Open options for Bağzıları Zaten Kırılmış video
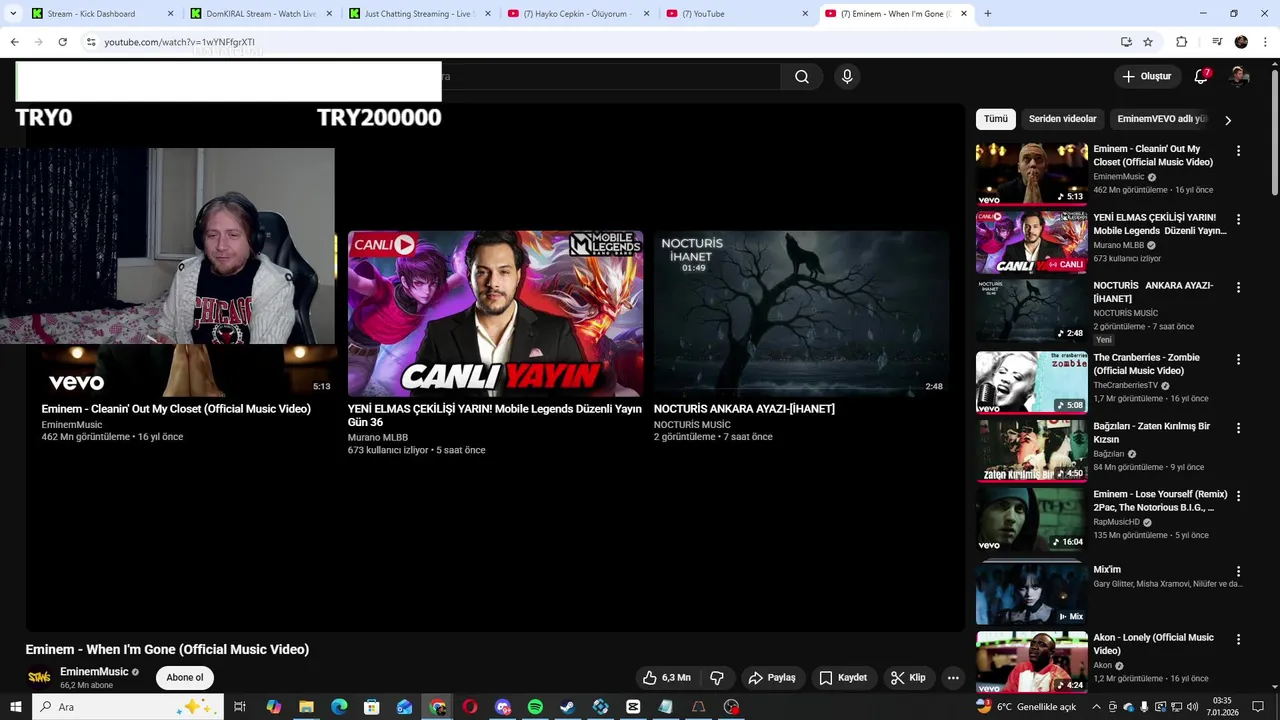Screen dimensions: 1280x720 pos(1238,428)
